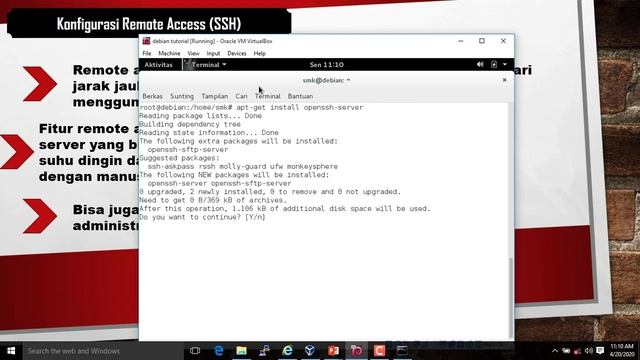Open the Action Center notifications icon
The image size is (640, 360).
(600, 351)
